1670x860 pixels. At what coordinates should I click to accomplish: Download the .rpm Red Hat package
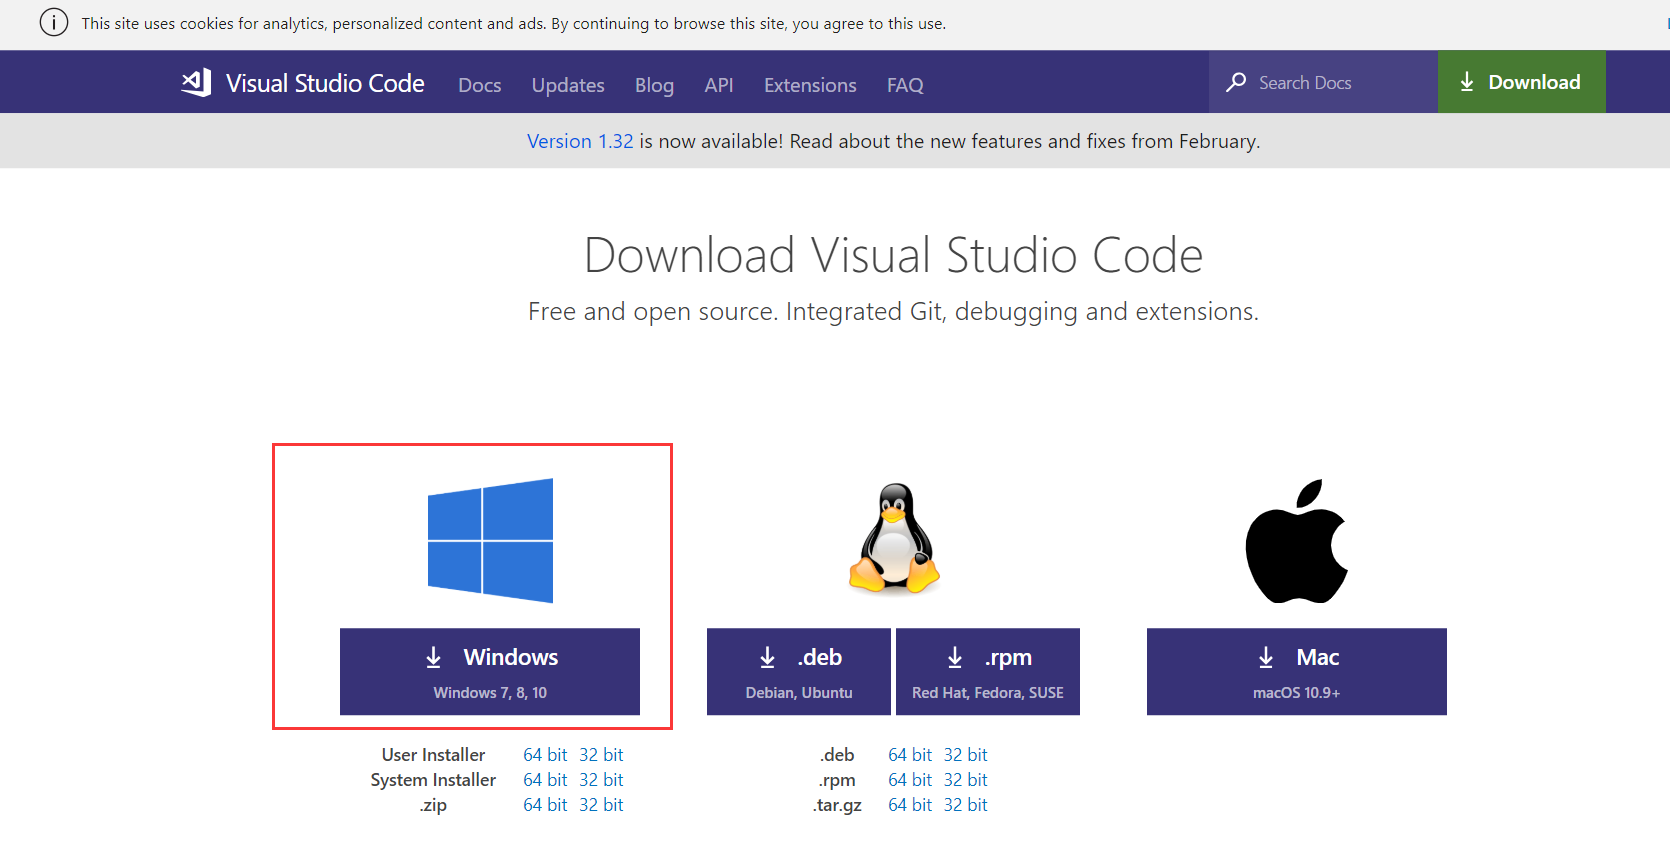coord(988,671)
